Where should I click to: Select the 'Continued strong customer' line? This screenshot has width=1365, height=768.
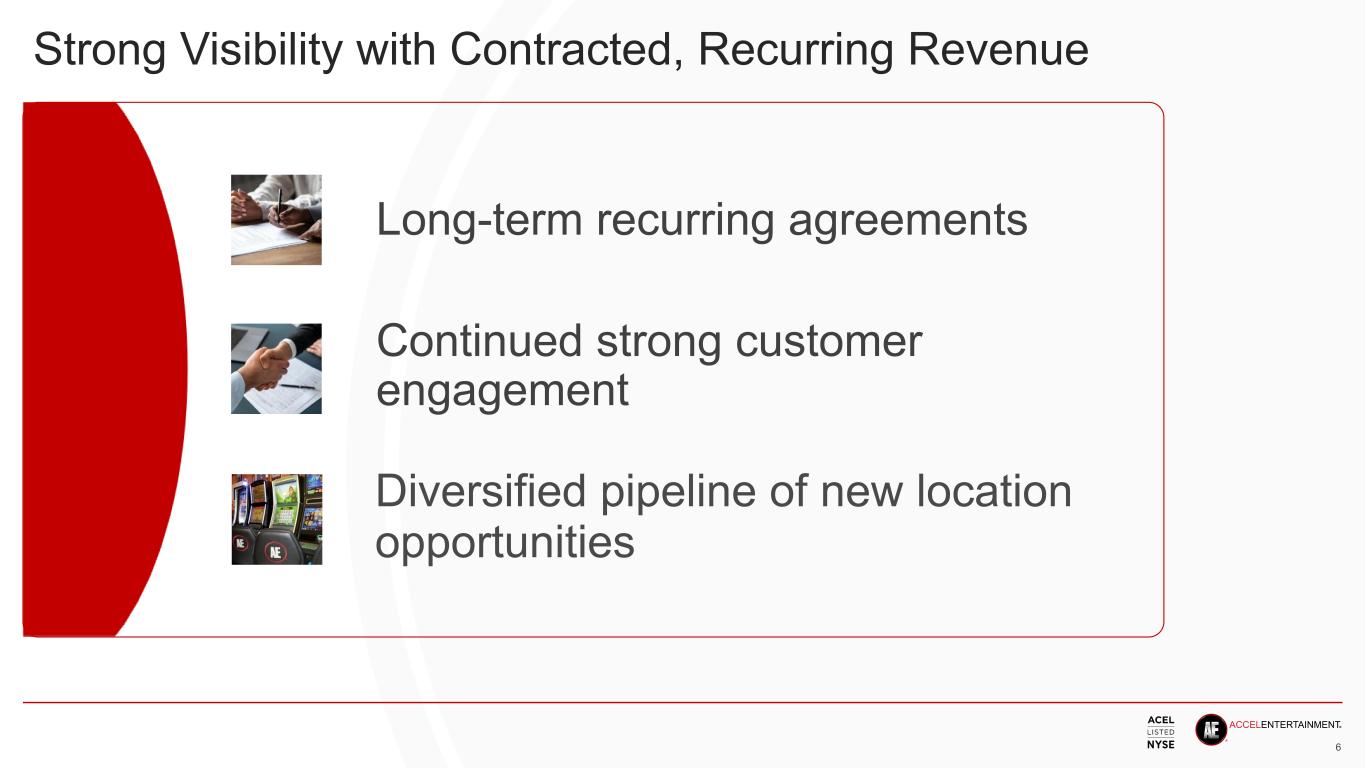649,342
